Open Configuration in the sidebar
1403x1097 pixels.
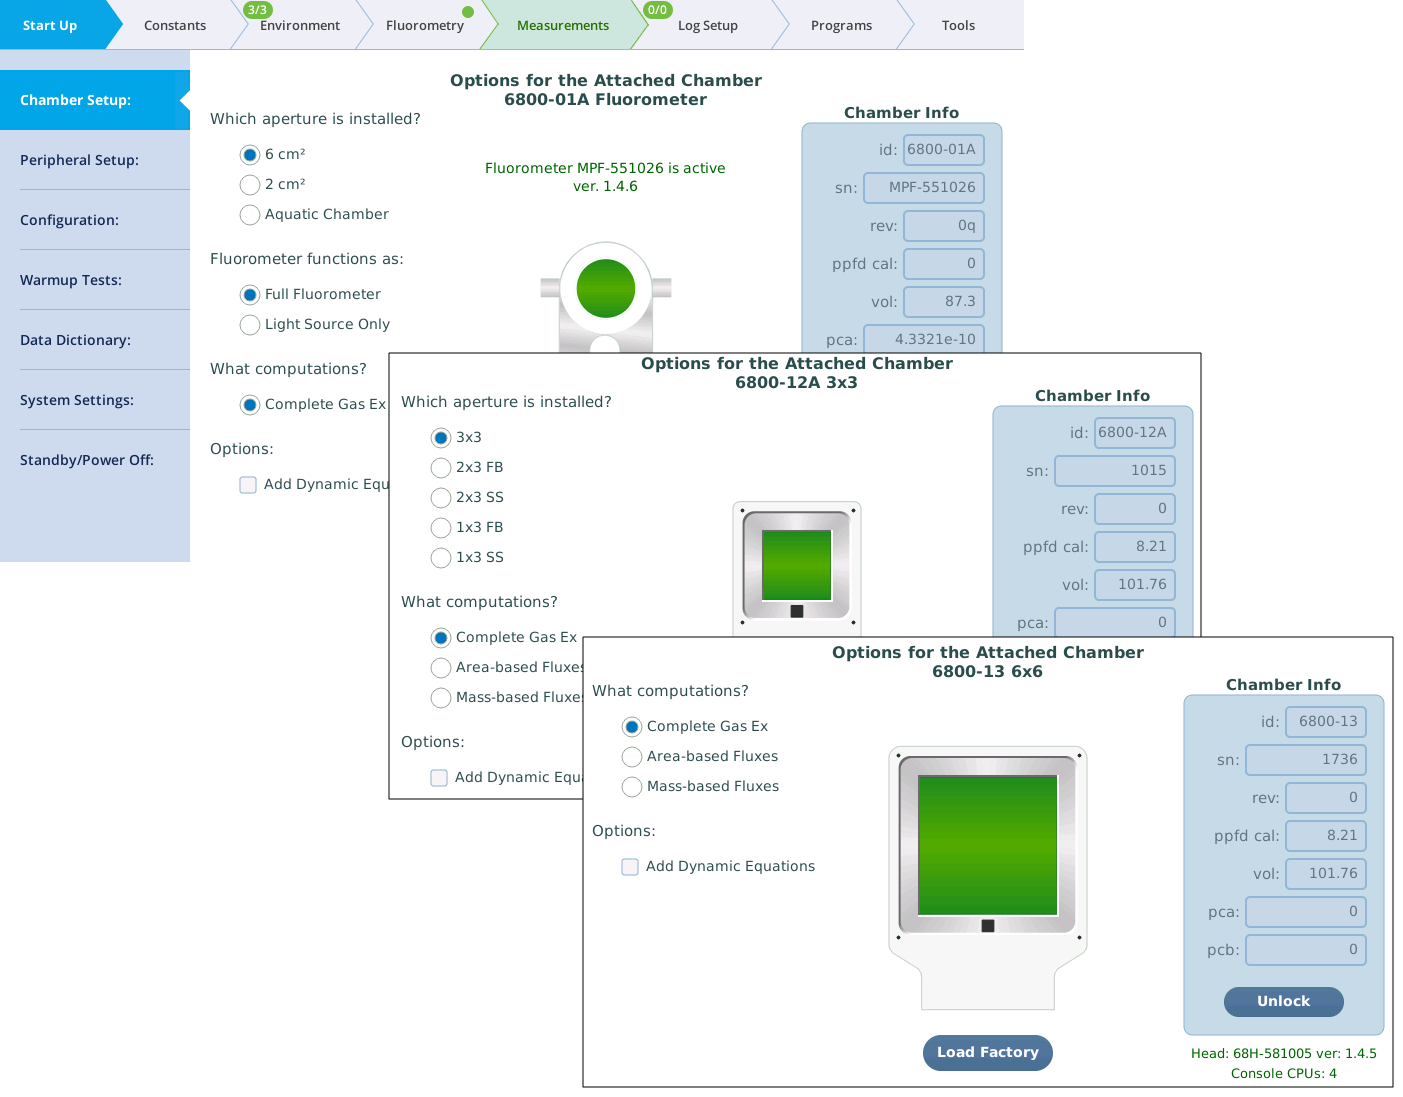(x=95, y=220)
